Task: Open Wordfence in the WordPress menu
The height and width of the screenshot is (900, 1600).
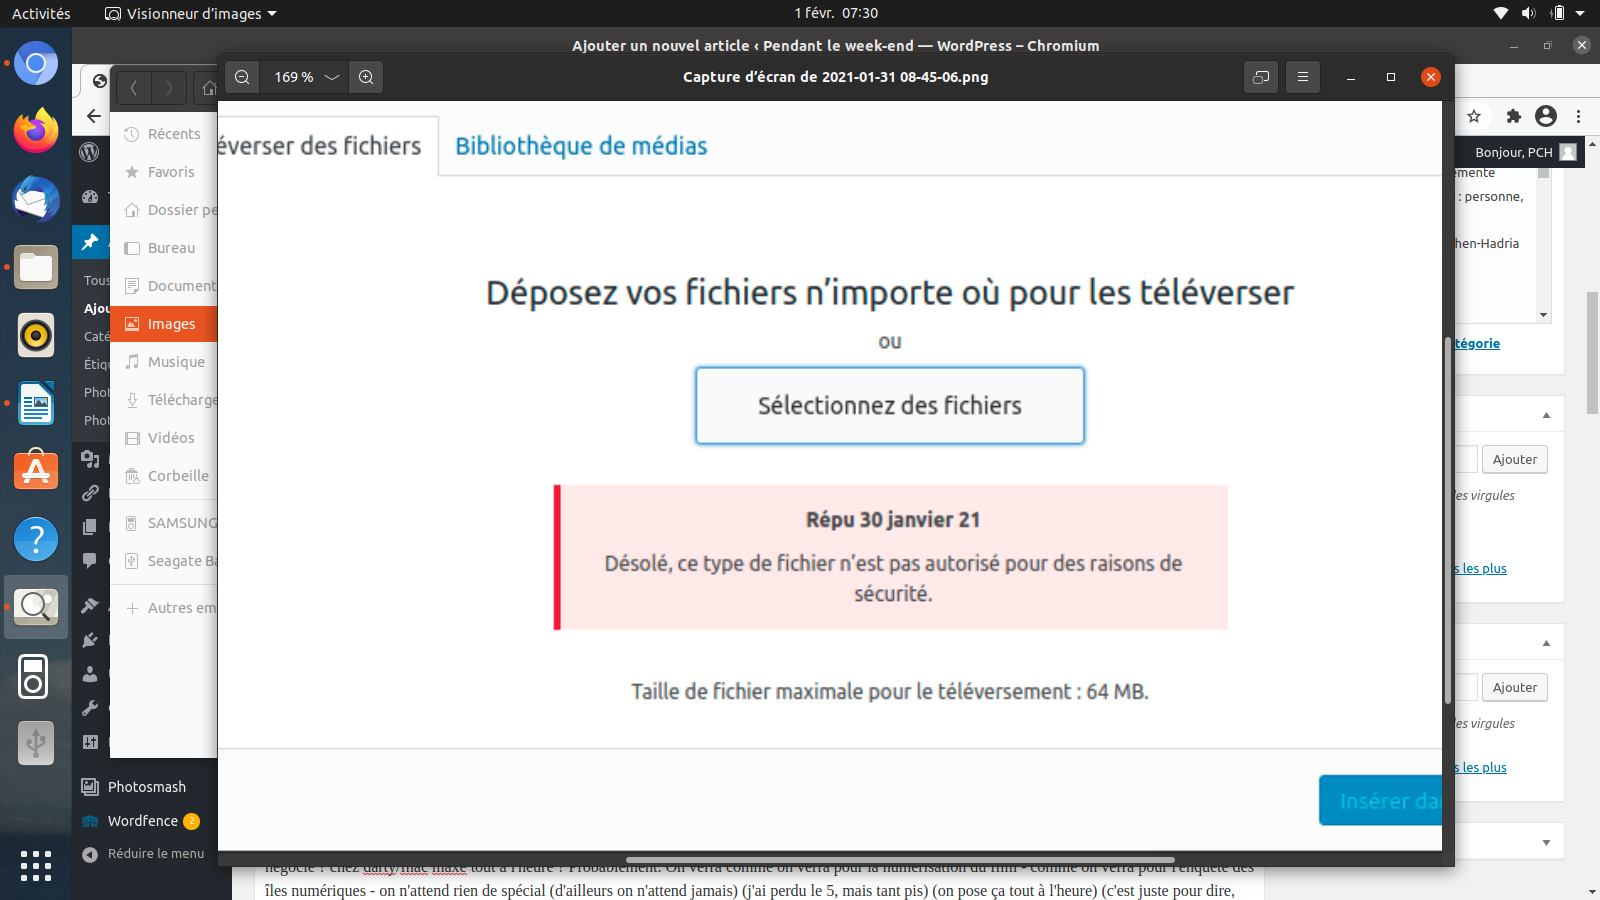Action: pyautogui.click(x=143, y=821)
